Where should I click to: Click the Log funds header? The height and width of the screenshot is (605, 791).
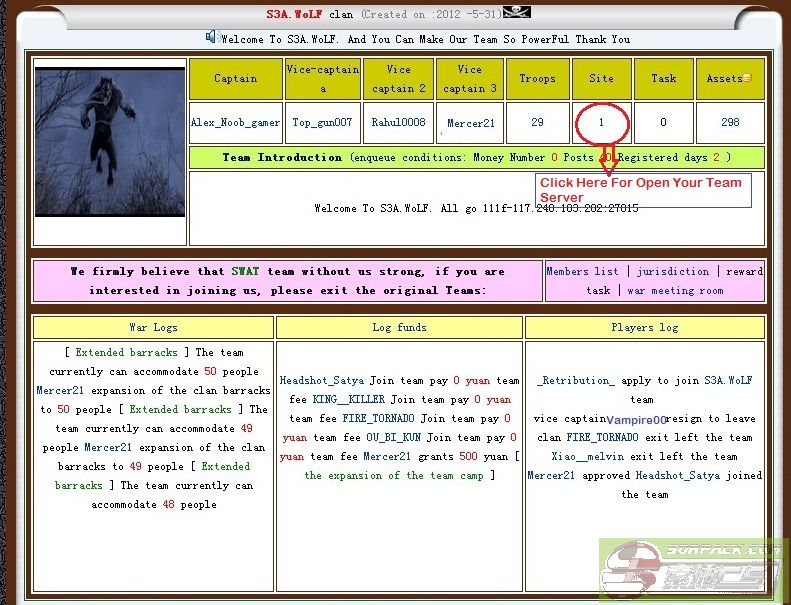tap(399, 327)
